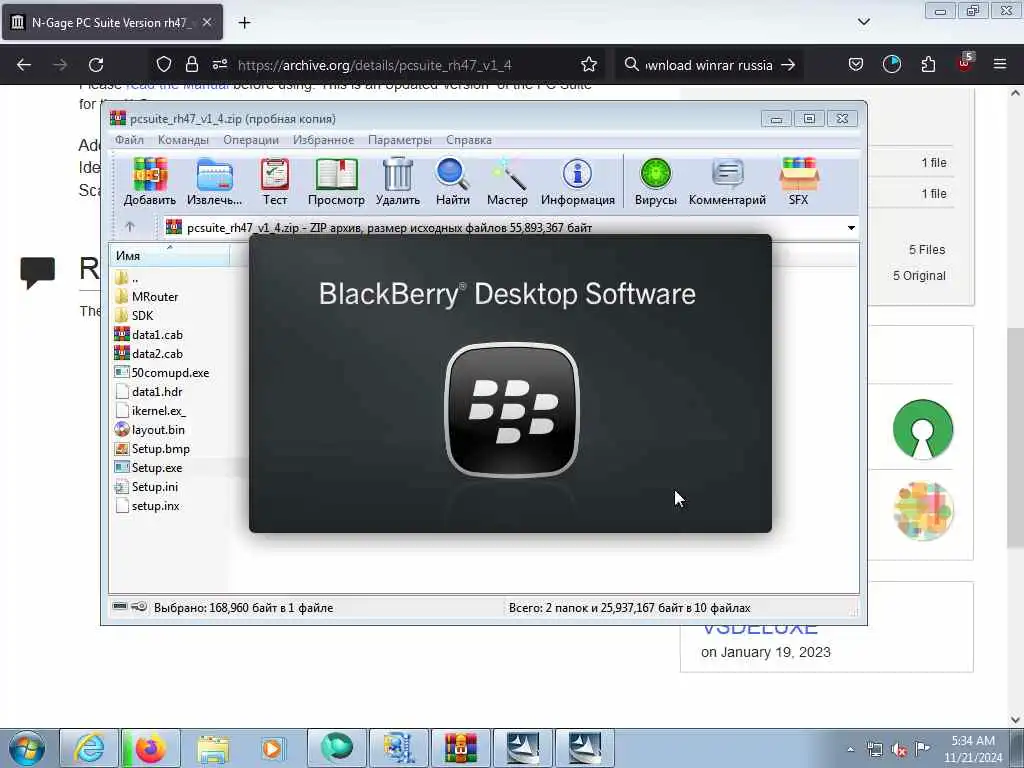Bookmark this page with the star icon
Screen dimensions: 1024x768
pyautogui.click(x=588, y=64)
